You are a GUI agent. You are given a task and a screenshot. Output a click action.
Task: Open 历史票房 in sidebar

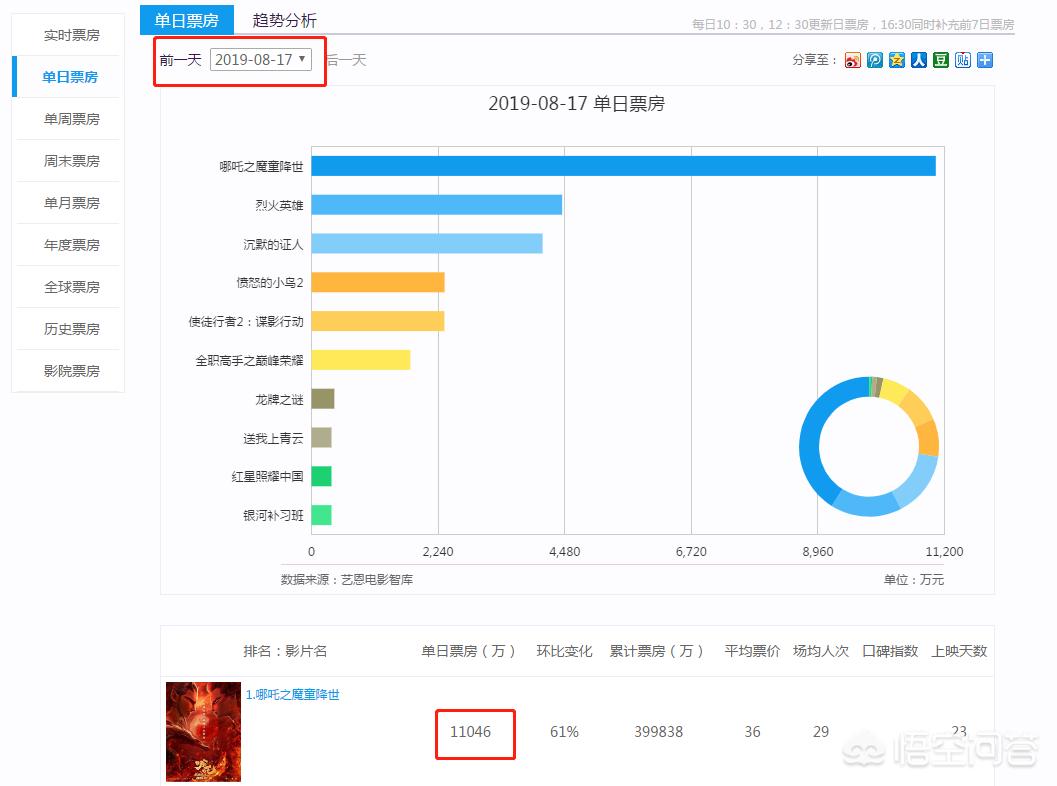[71, 328]
